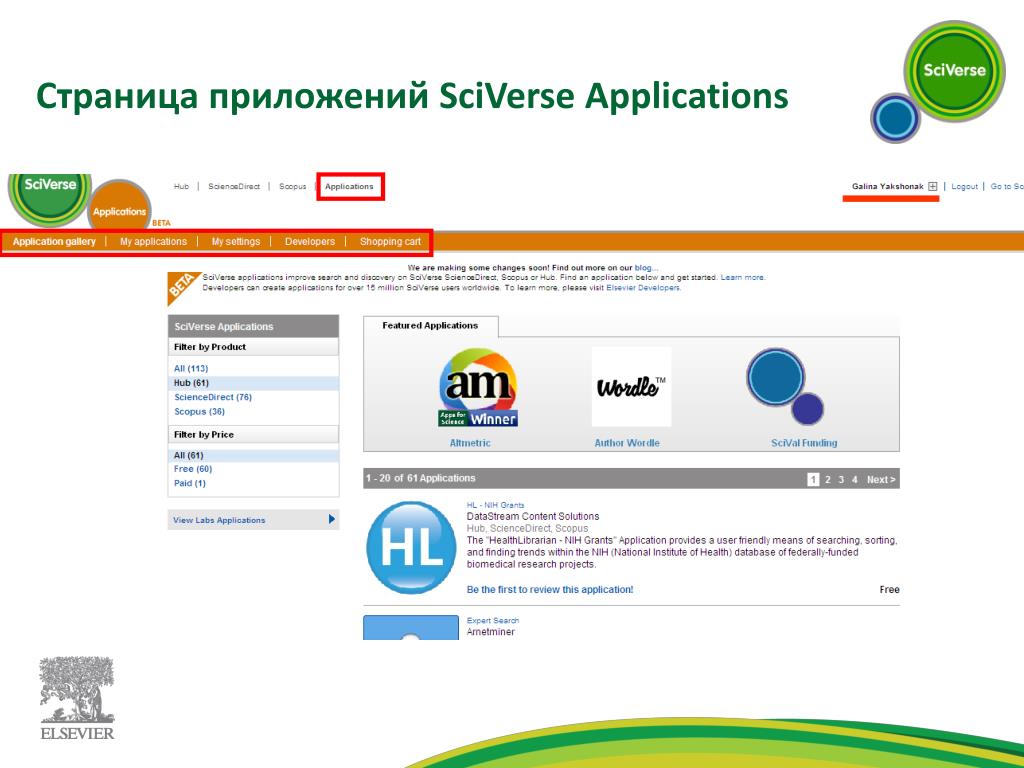Screen dimensions: 1024x768
Task: Click the Filter by Price header
Action: click(x=253, y=435)
